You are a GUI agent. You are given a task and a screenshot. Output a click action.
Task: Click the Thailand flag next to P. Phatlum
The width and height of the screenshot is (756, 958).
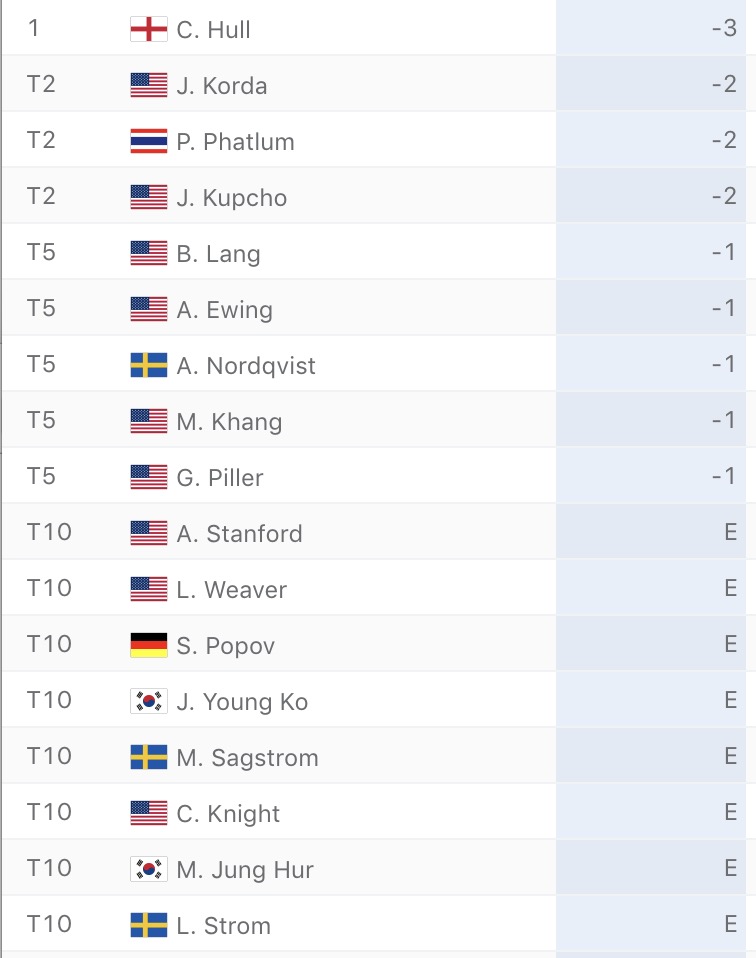tap(149, 141)
